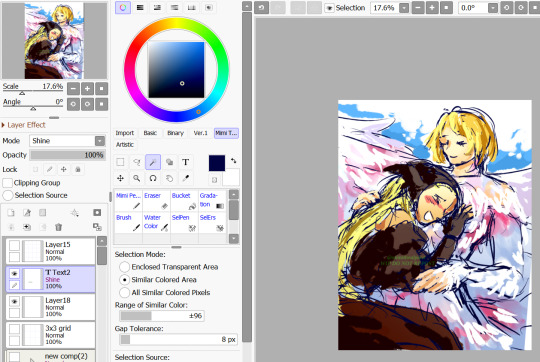This screenshot has height=362, width=540.
Task: Click the dark navy foreground color swatch
Action: 217,163
